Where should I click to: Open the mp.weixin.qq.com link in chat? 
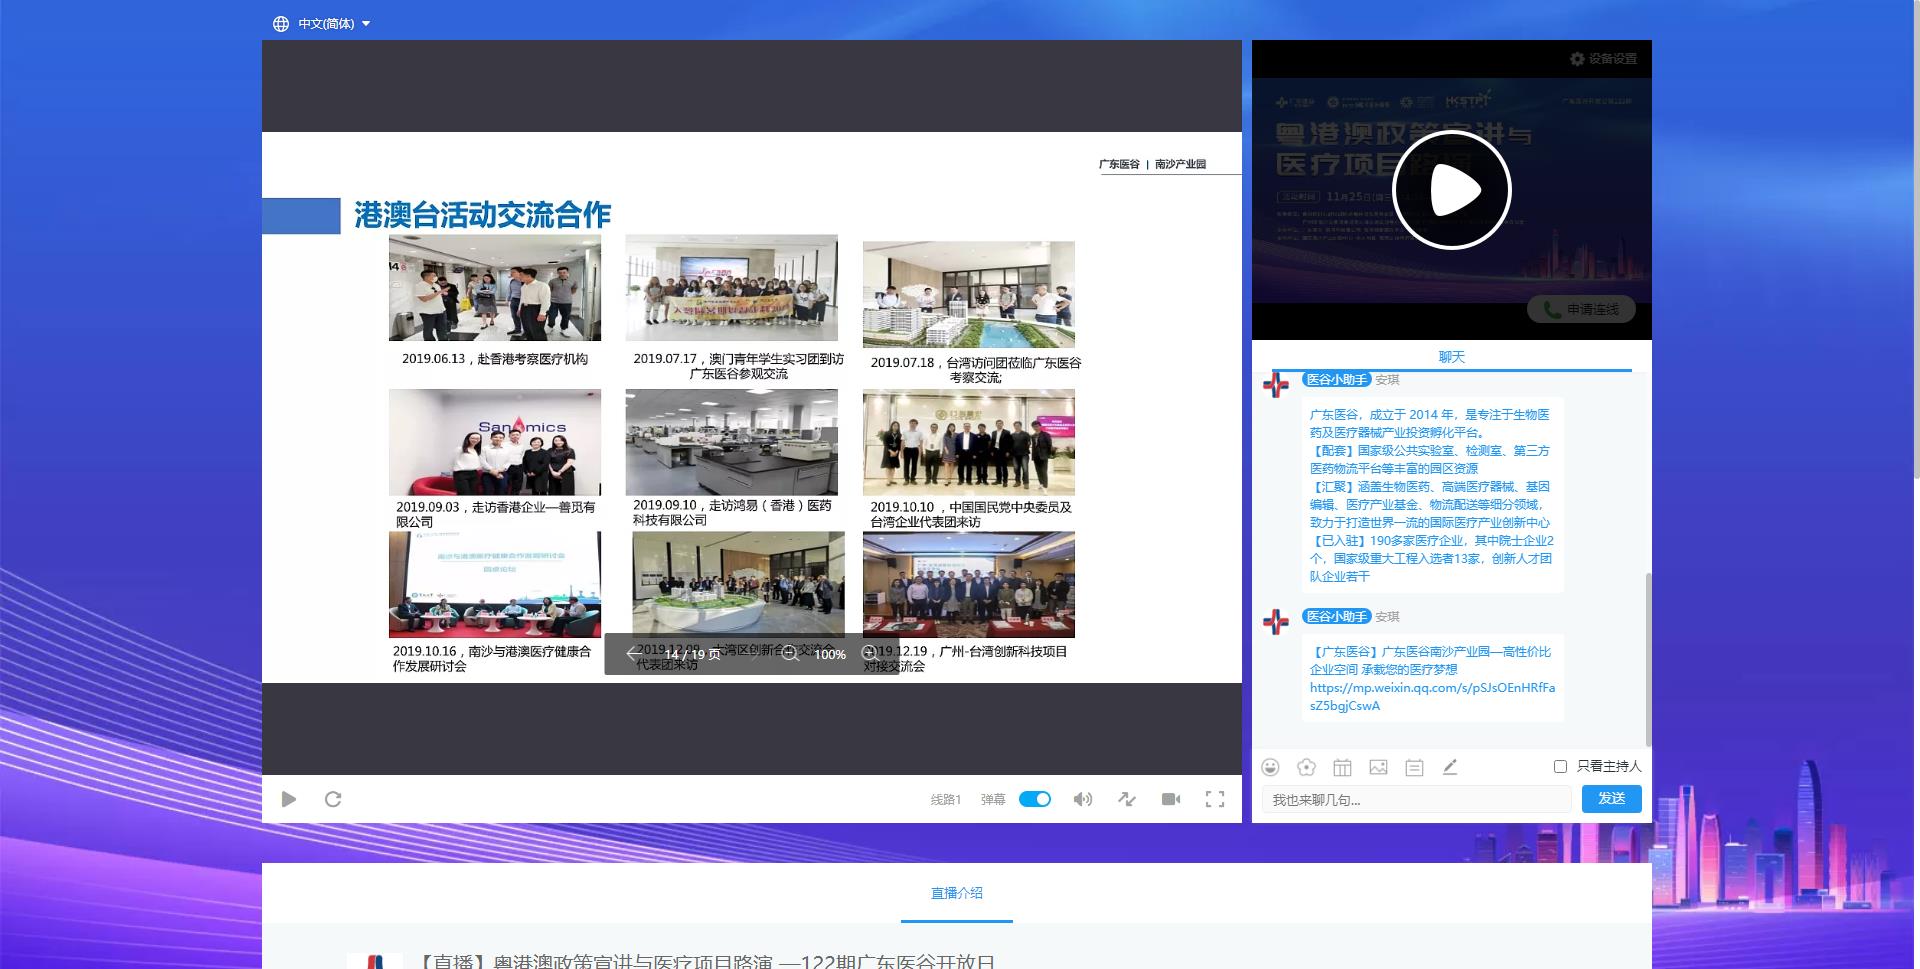coord(1432,696)
